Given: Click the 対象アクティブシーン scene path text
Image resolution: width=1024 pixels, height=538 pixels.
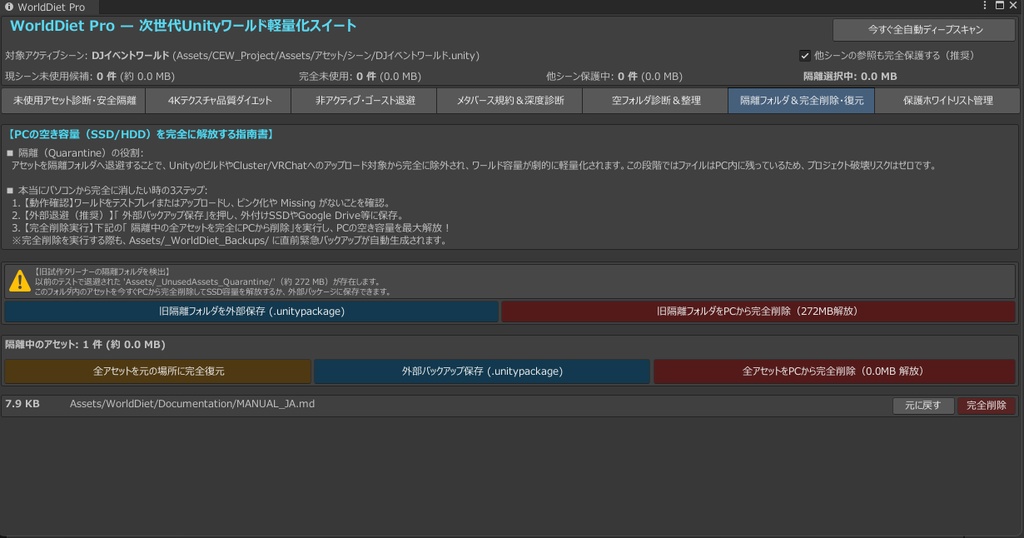Looking at the screenshot, I should 242,55.
